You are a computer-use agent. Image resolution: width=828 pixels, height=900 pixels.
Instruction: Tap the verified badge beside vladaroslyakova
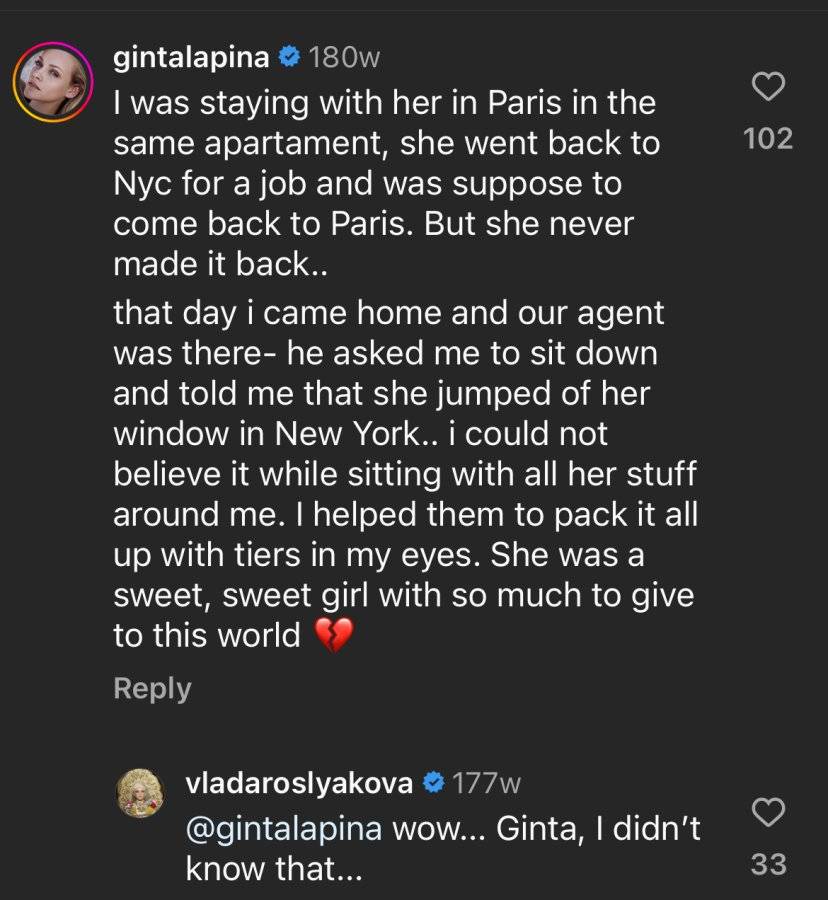pos(434,782)
